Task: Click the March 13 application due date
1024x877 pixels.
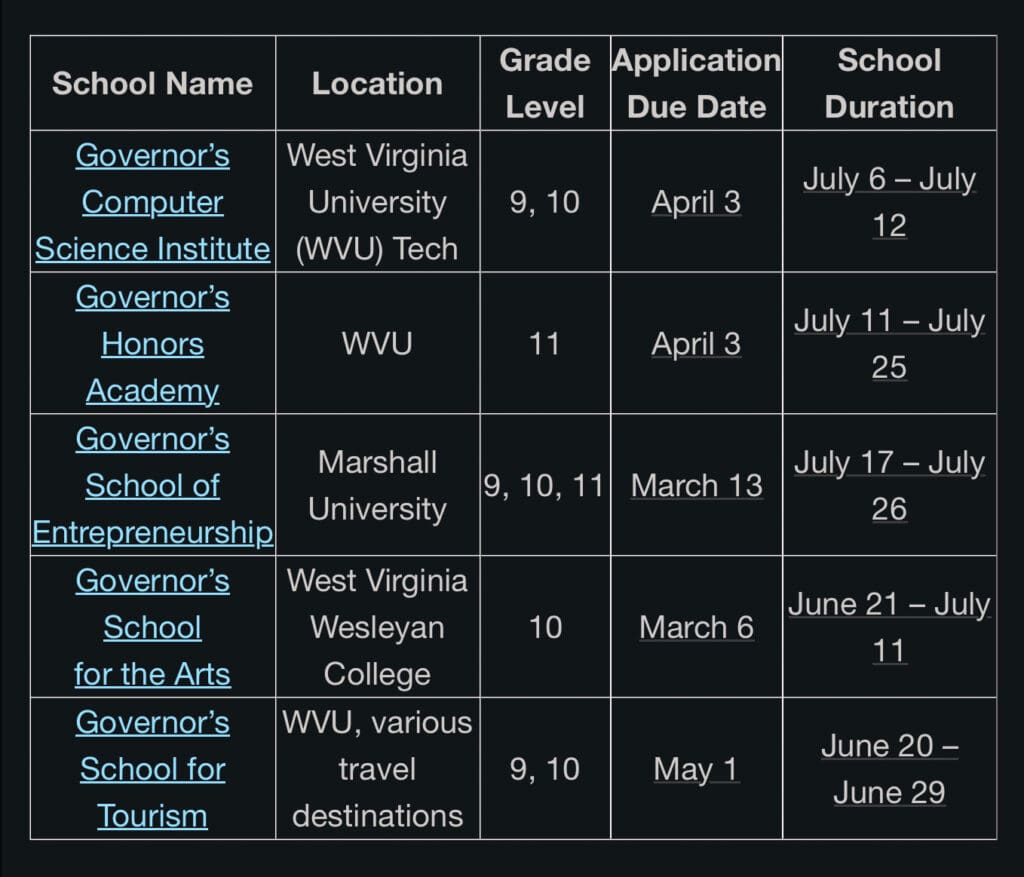Action: pos(696,486)
